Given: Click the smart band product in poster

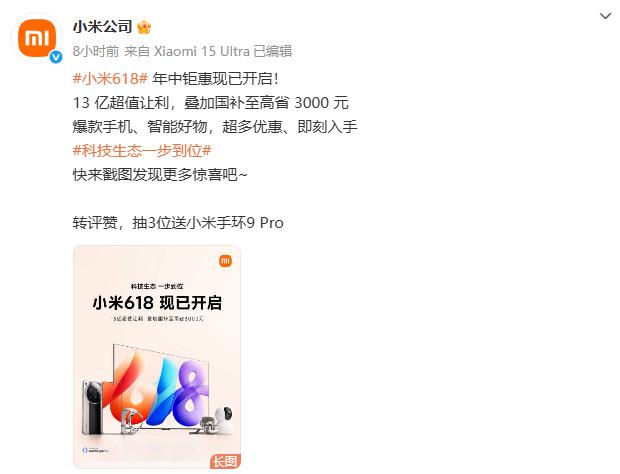Looking at the screenshot, I should (x=132, y=421).
